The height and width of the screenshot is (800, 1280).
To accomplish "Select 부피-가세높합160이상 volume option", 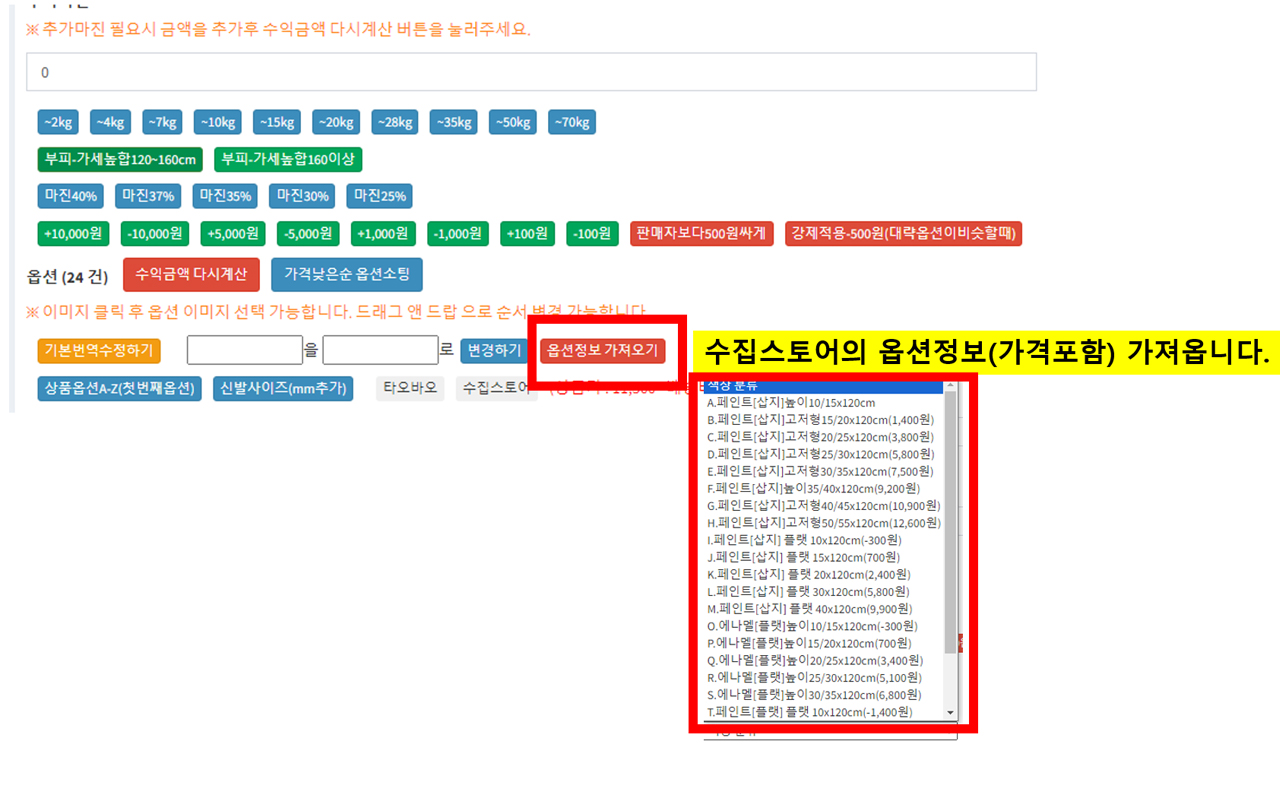I will 288,159.
